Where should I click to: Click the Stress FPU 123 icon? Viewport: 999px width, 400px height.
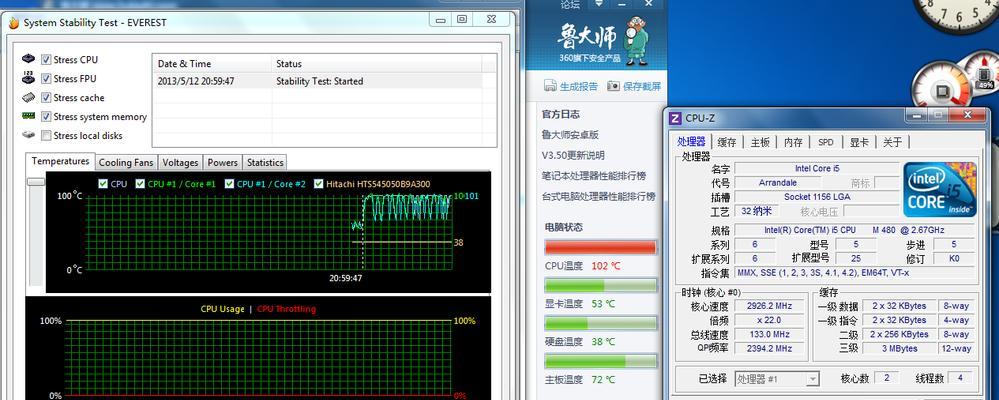[29, 78]
